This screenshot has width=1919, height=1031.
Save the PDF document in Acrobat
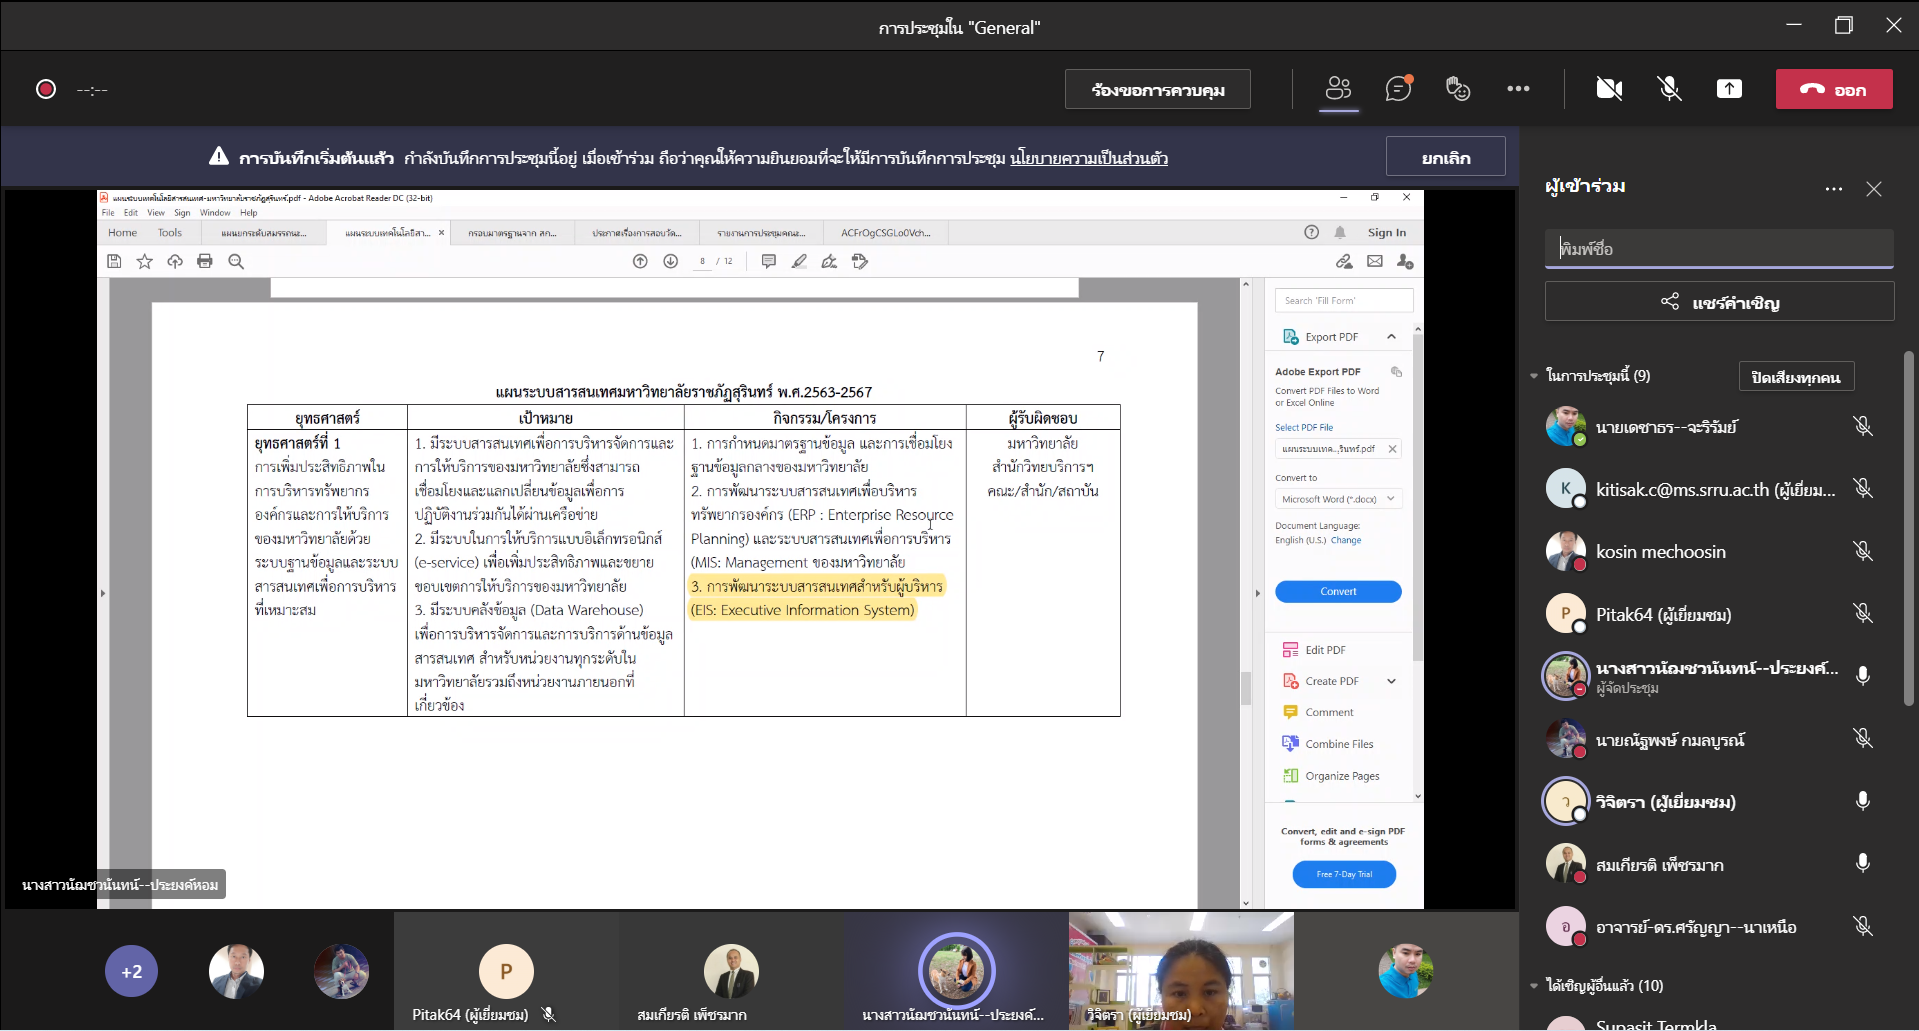coord(113,261)
